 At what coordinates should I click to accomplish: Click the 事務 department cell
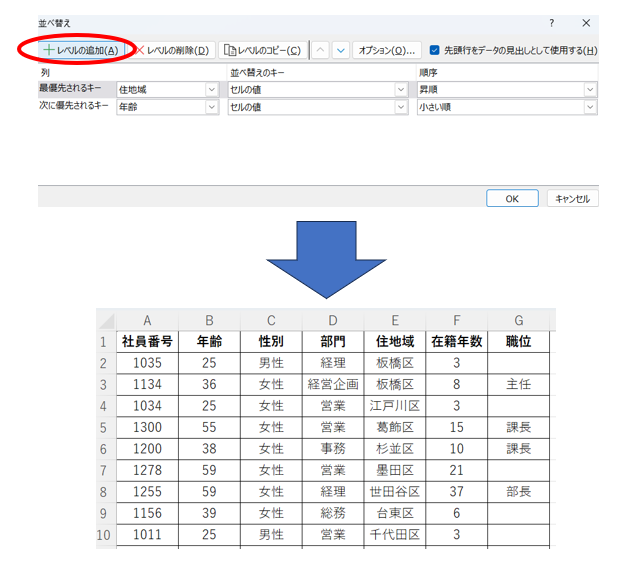(x=333, y=449)
